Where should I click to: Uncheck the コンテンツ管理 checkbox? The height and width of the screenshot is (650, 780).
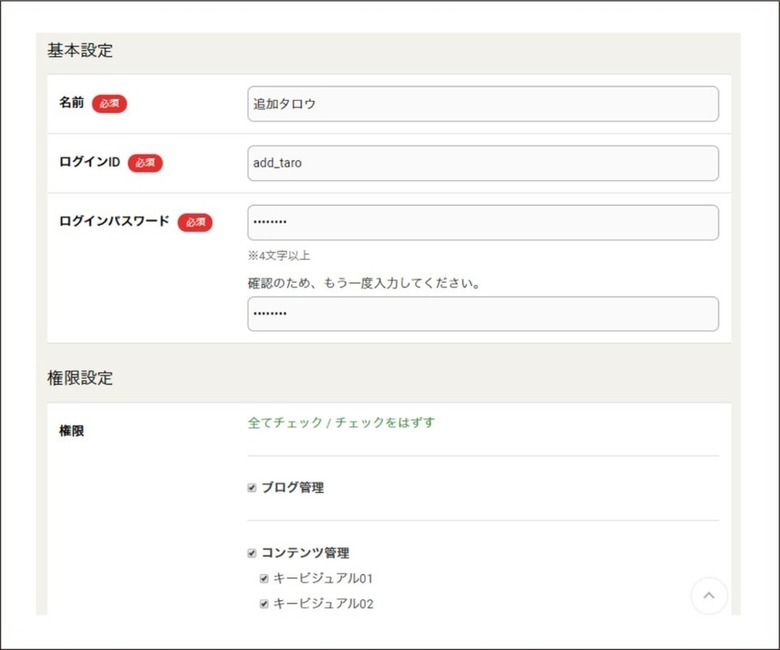pyautogui.click(x=252, y=553)
